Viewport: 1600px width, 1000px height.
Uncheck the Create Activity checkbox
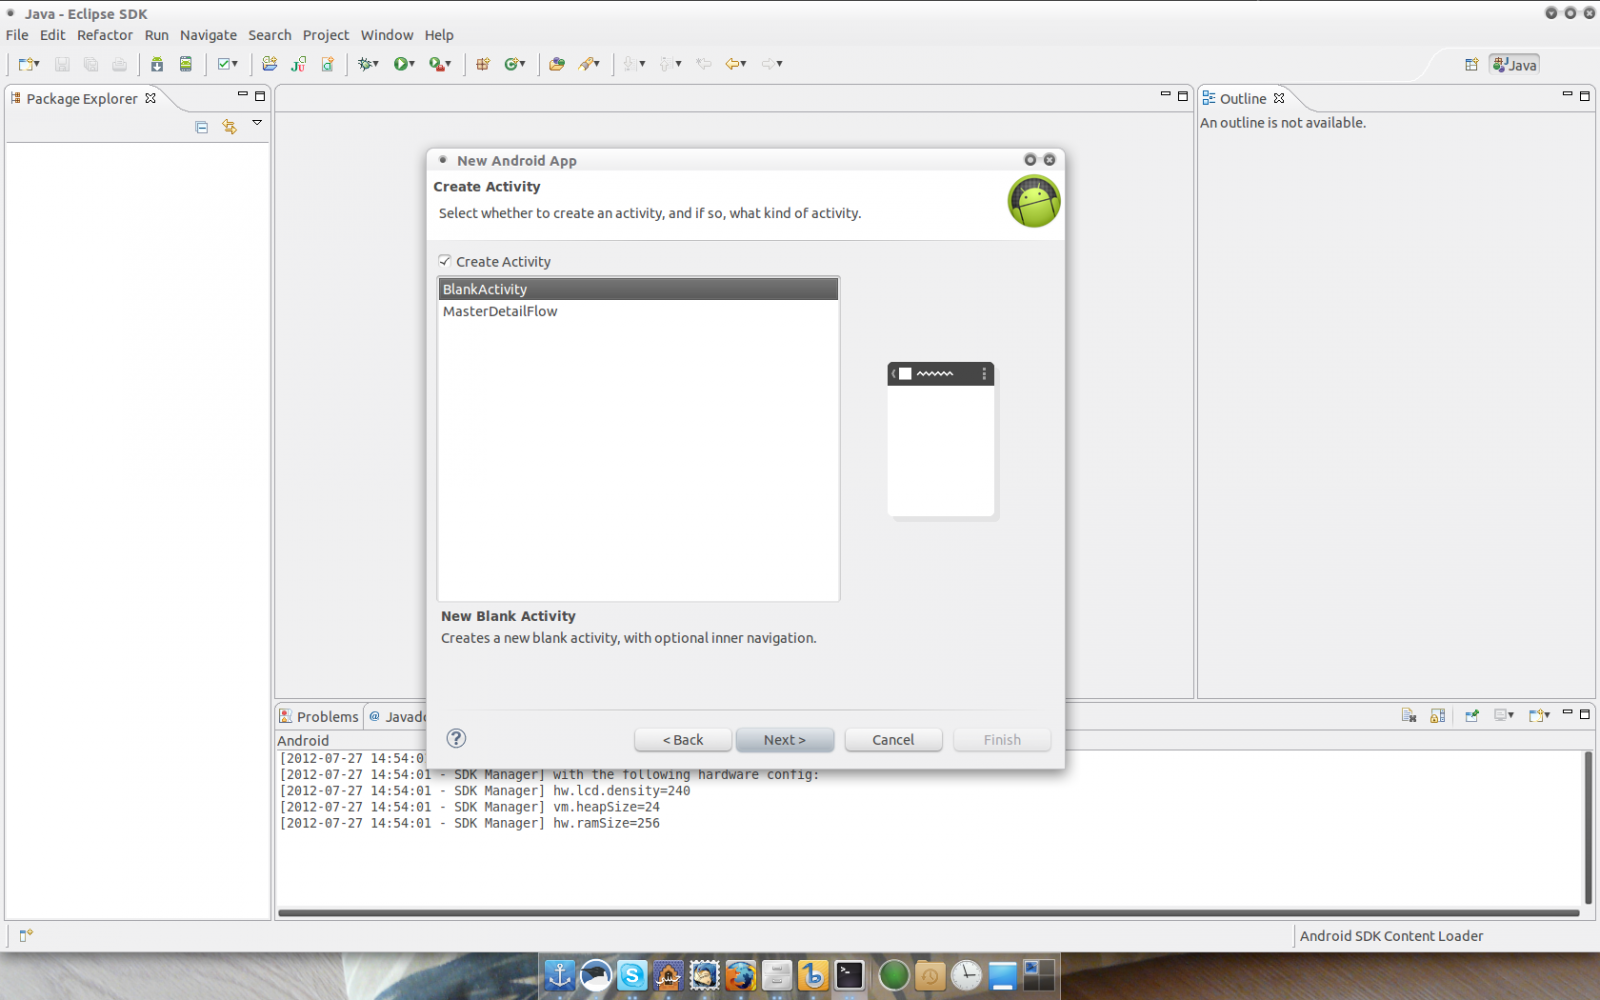[445, 261]
